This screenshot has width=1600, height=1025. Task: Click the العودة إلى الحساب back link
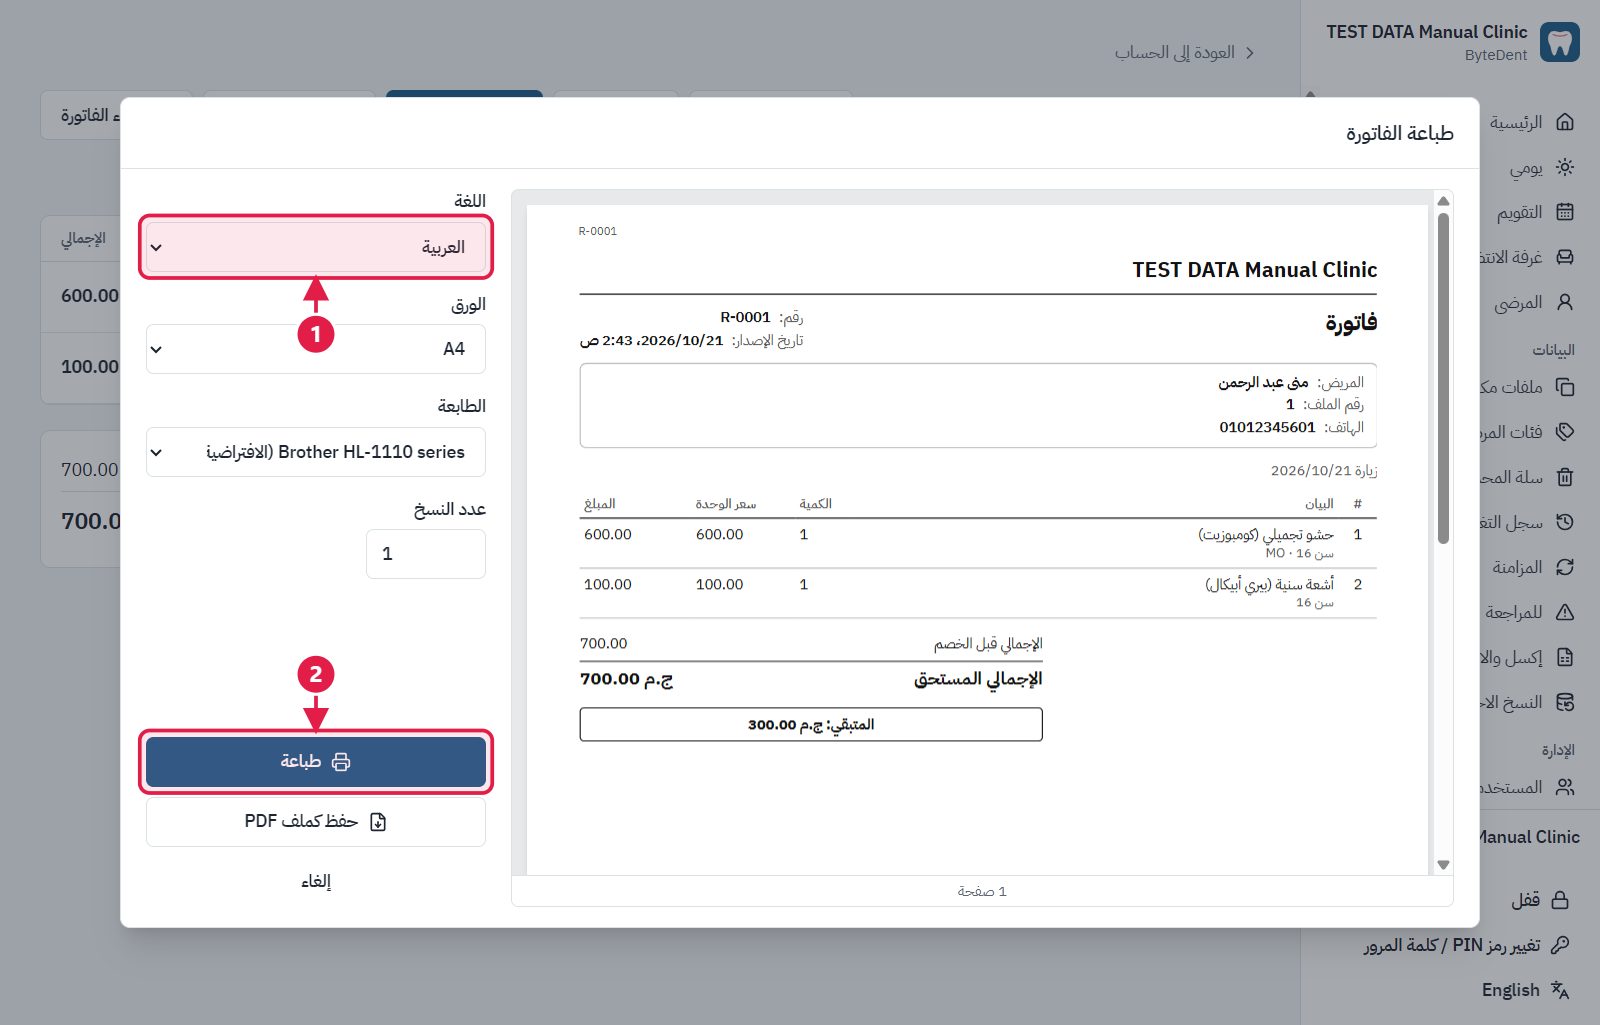pos(1185,52)
